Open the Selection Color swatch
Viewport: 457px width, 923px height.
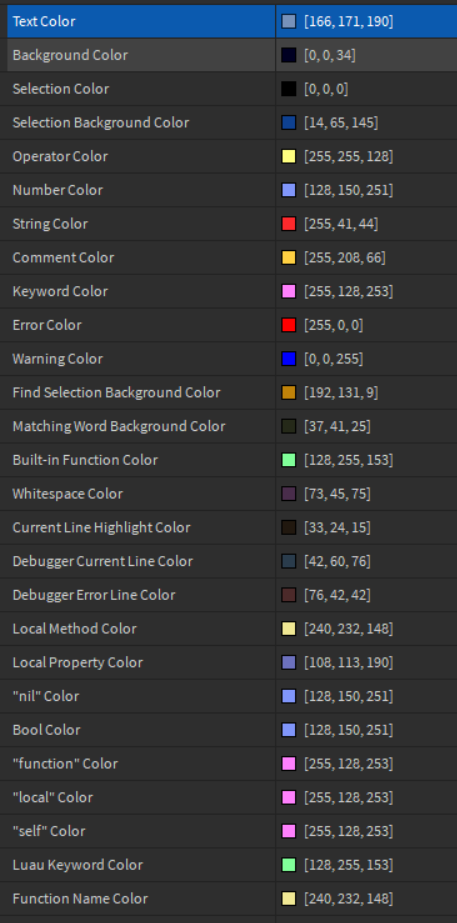point(289,89)
